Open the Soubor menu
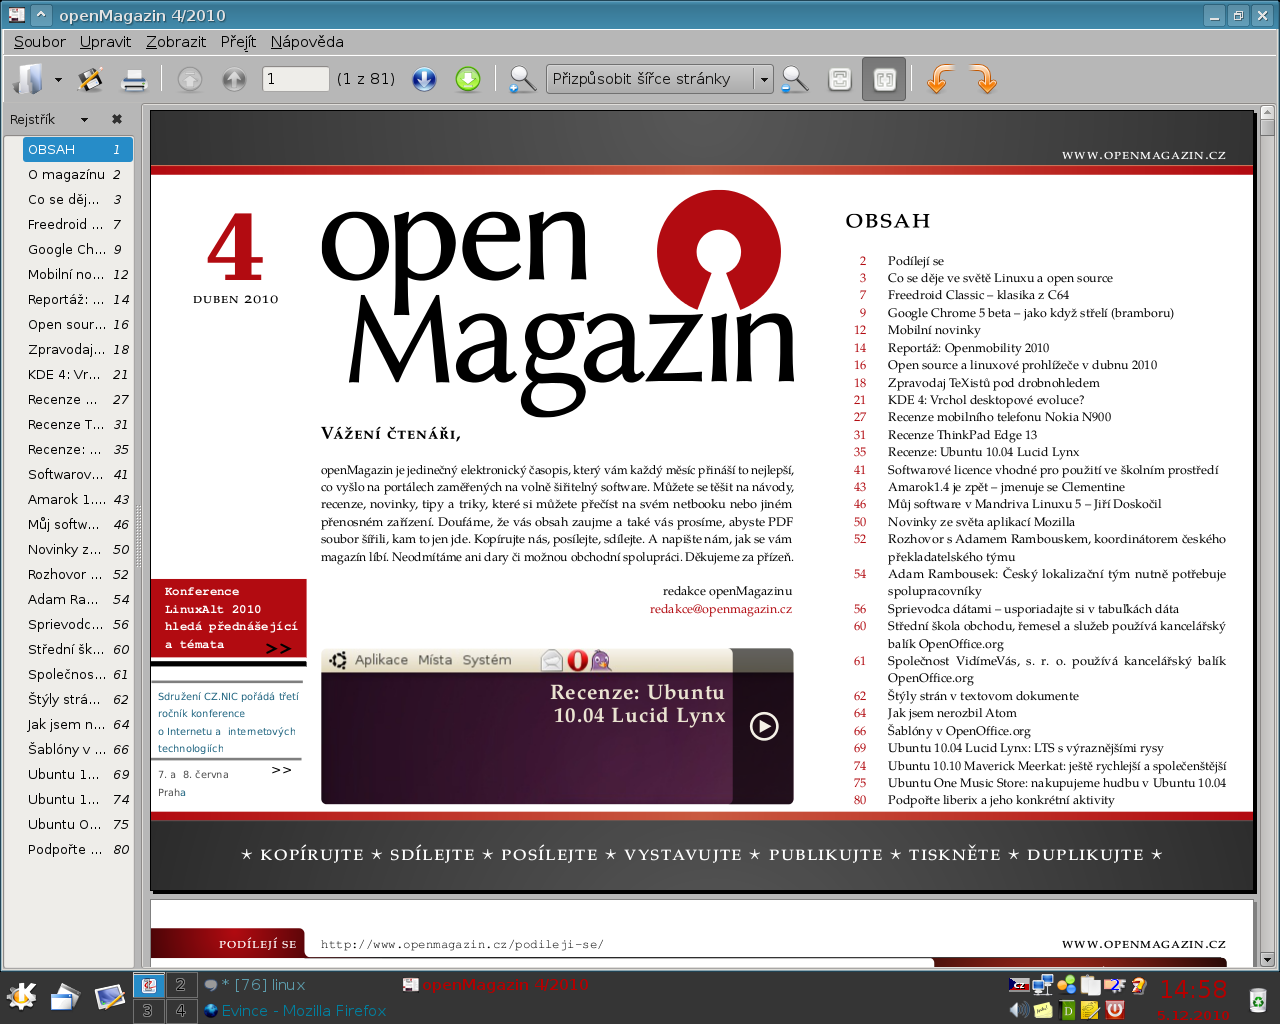The width and height of the screenshot is (1280, 1024). [x=39, y=42]
